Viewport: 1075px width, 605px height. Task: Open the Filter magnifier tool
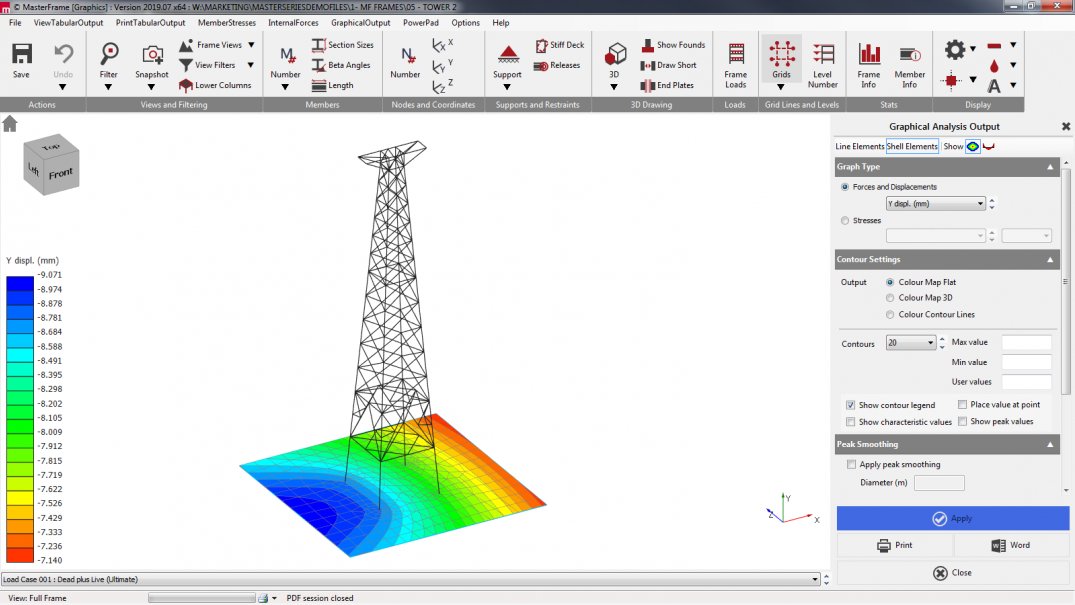click(x=108, y=55)
